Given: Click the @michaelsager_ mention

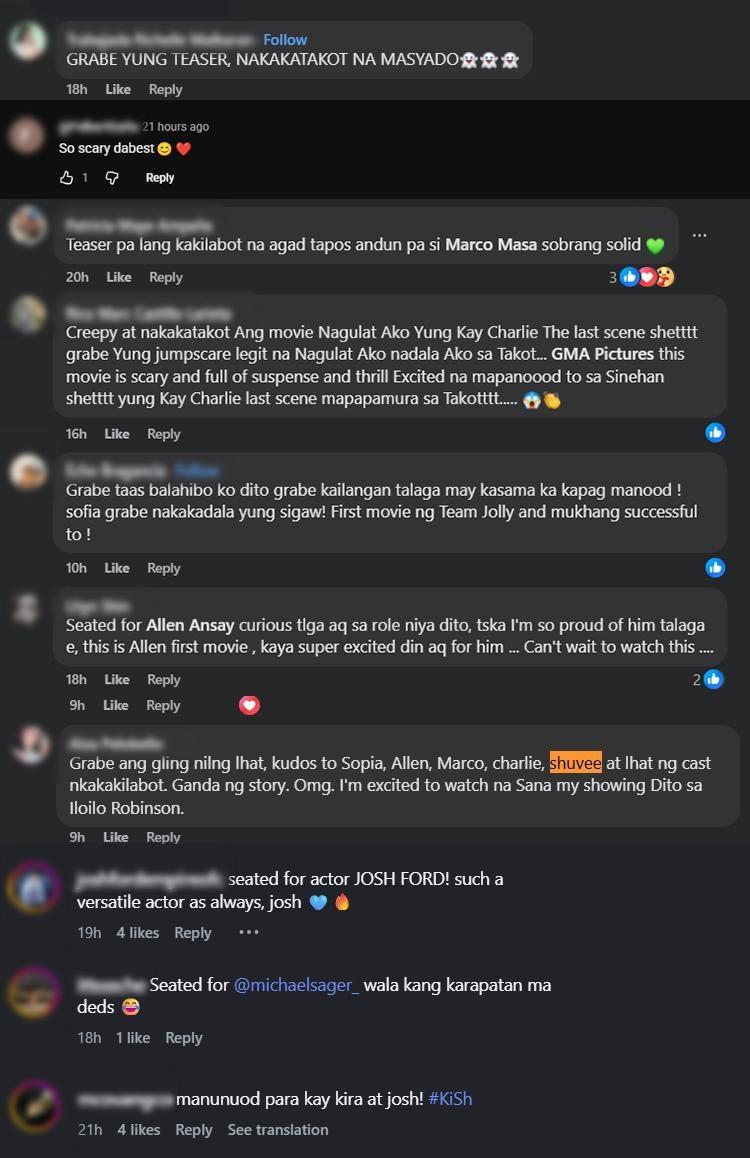Looking at the screenshot, I should tap(296, 985).
